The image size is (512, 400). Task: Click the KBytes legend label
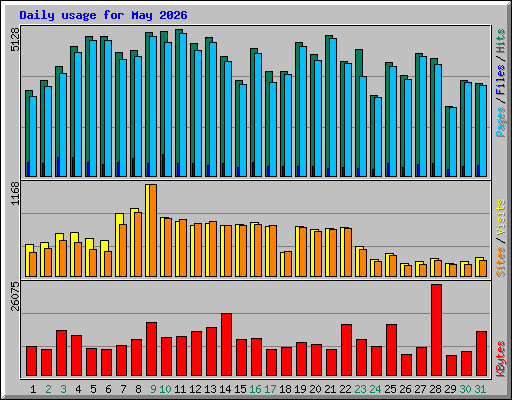point(501,359)
